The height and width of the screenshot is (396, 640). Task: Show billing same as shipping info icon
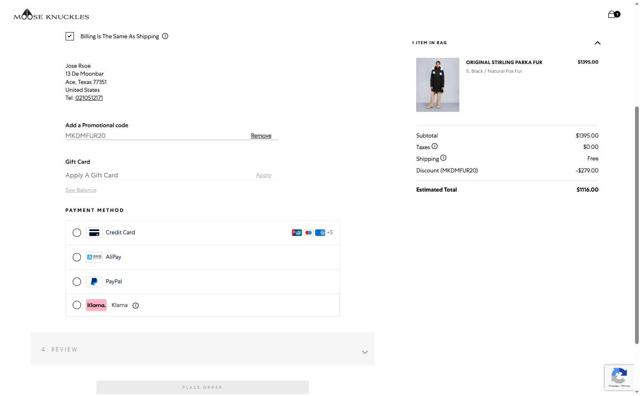pyautogui.click(x=165, y=36)
